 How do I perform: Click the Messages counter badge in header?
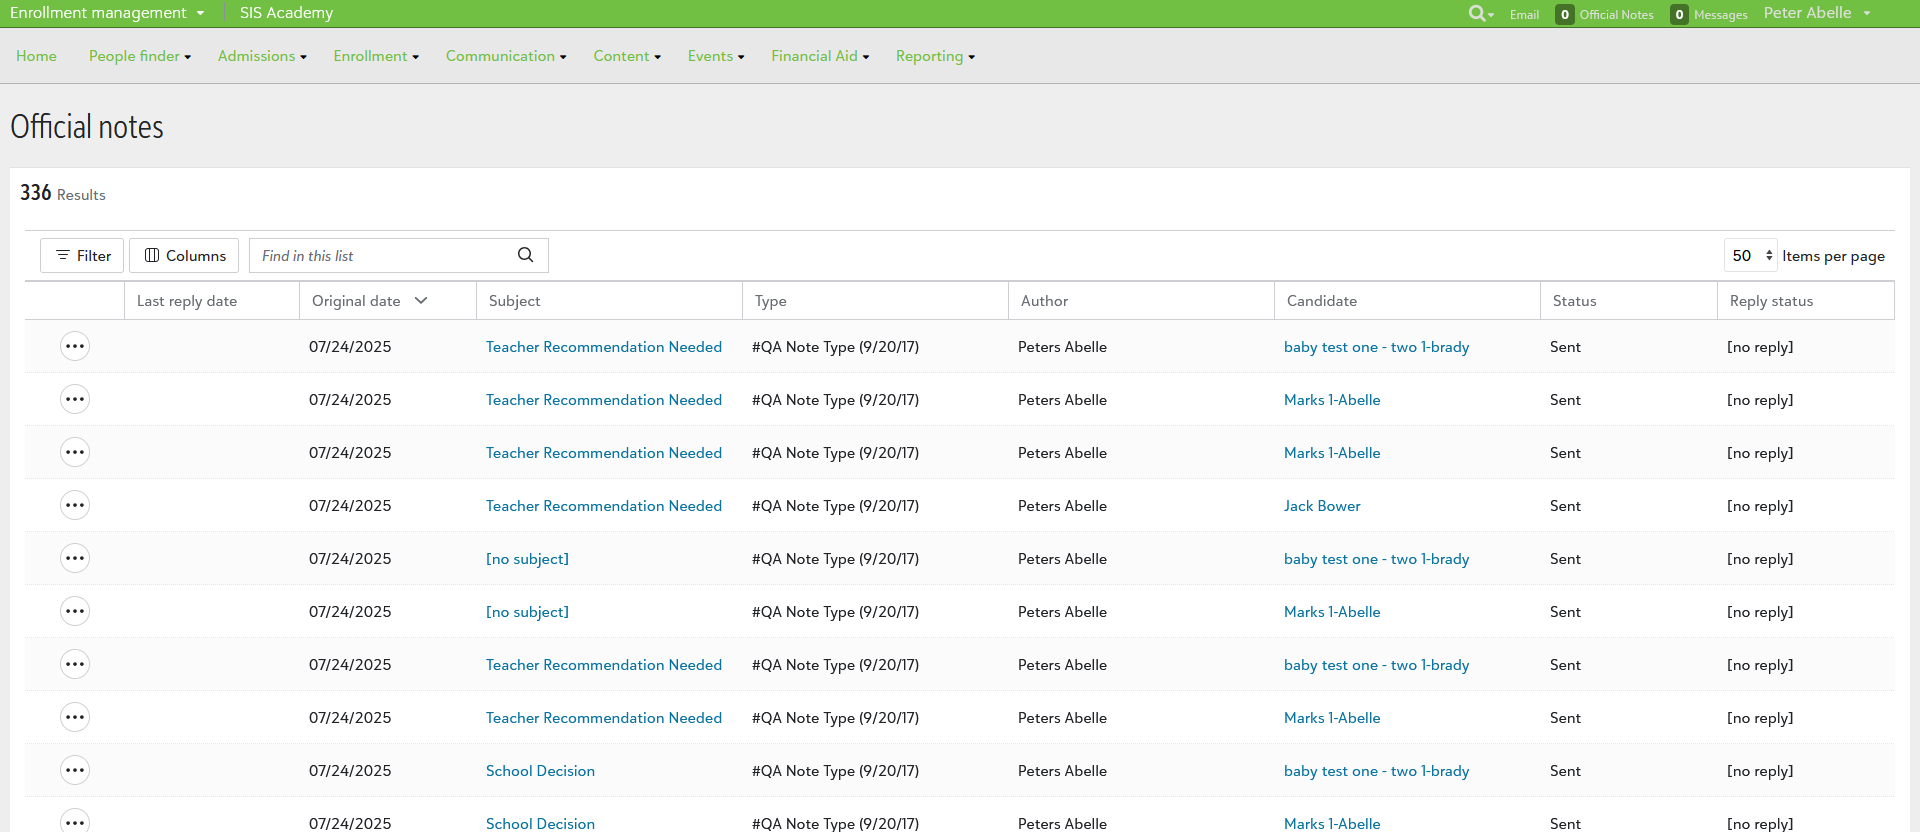coord(1679,14)
